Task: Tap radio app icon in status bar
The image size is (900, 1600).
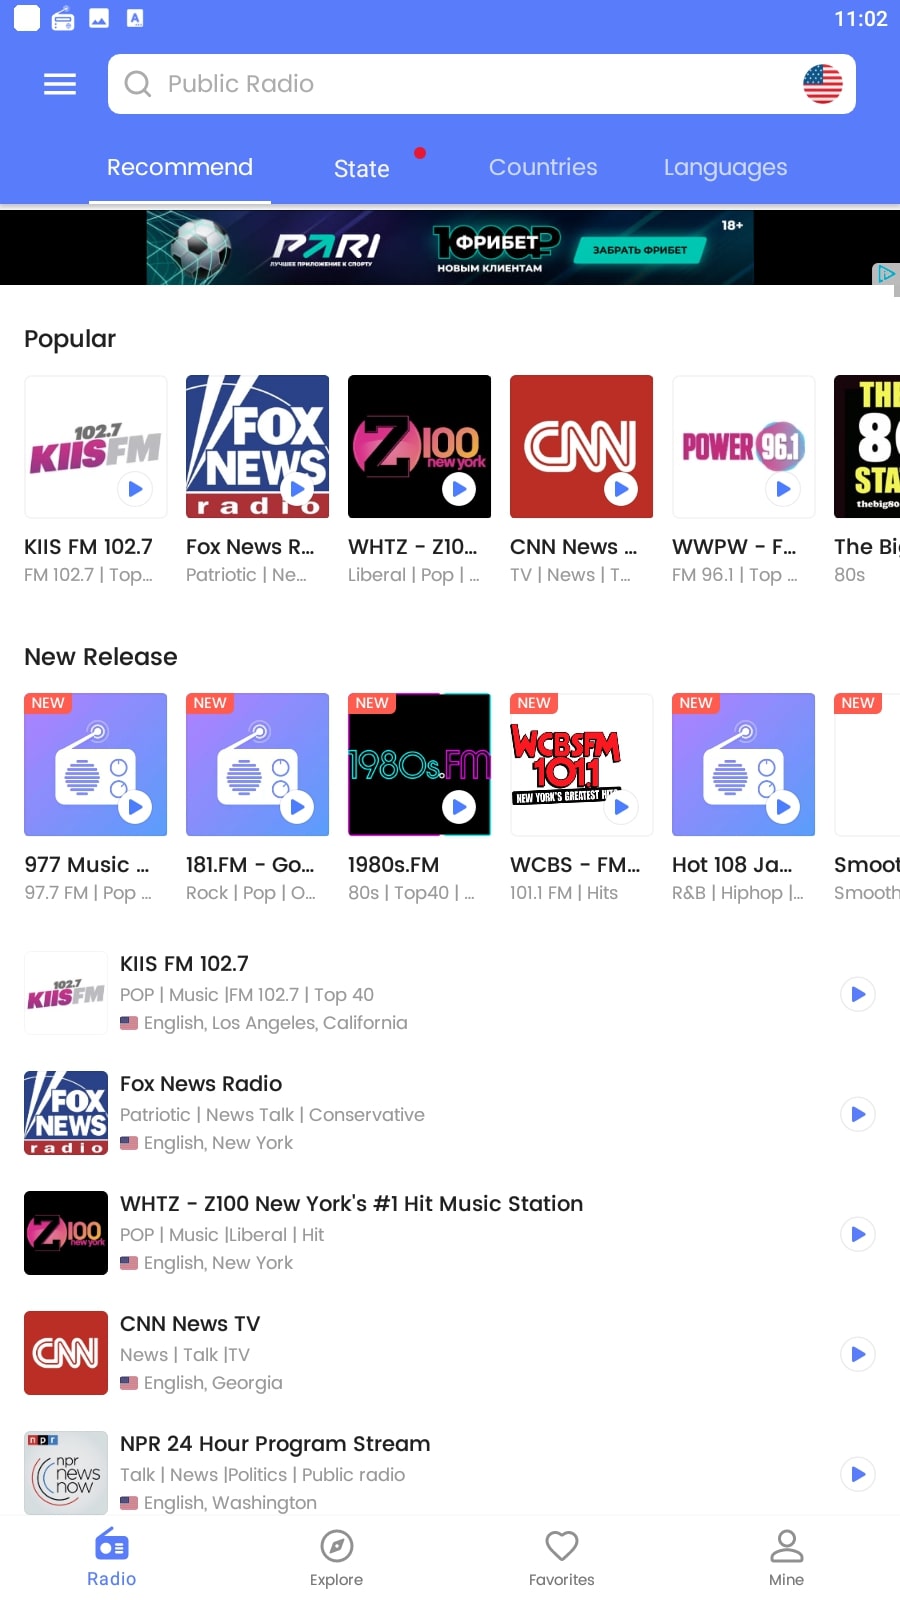Action: click(63, 18)
